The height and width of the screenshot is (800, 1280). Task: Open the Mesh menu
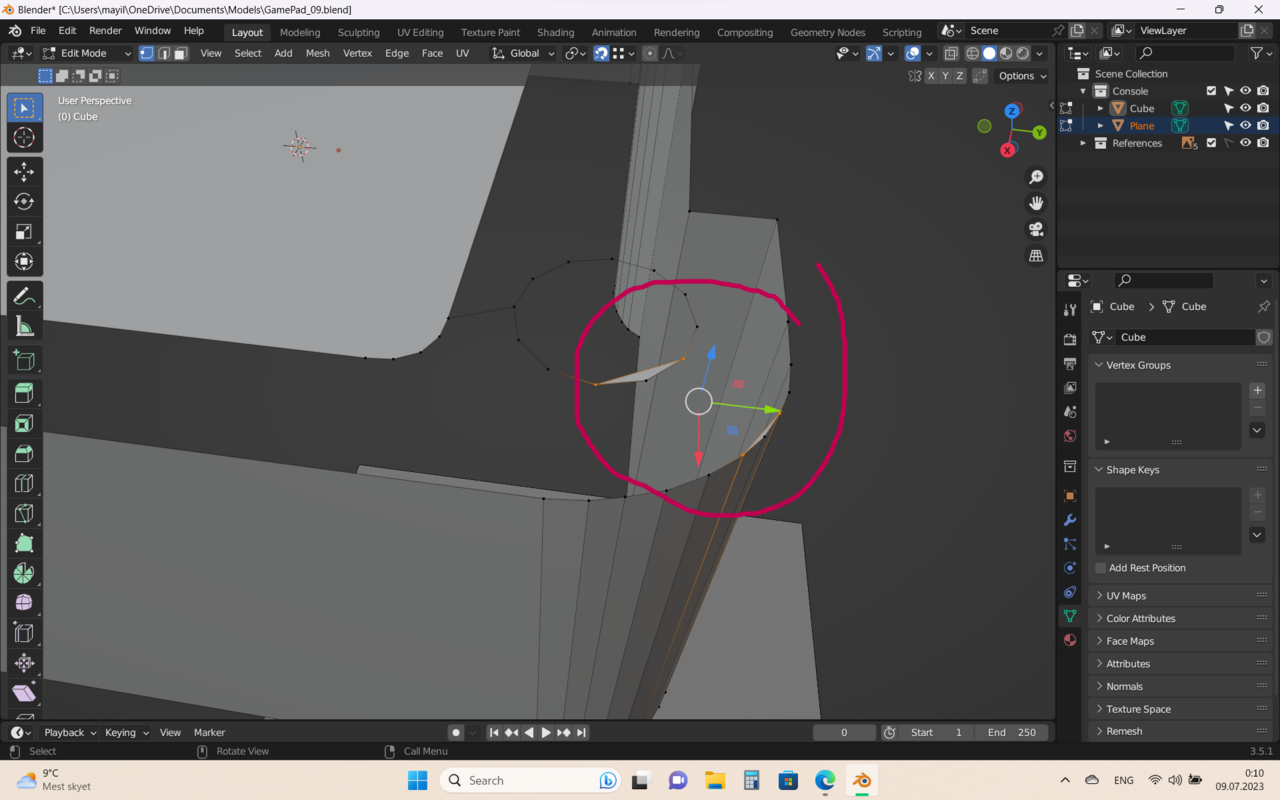click(x=317, y=53)
